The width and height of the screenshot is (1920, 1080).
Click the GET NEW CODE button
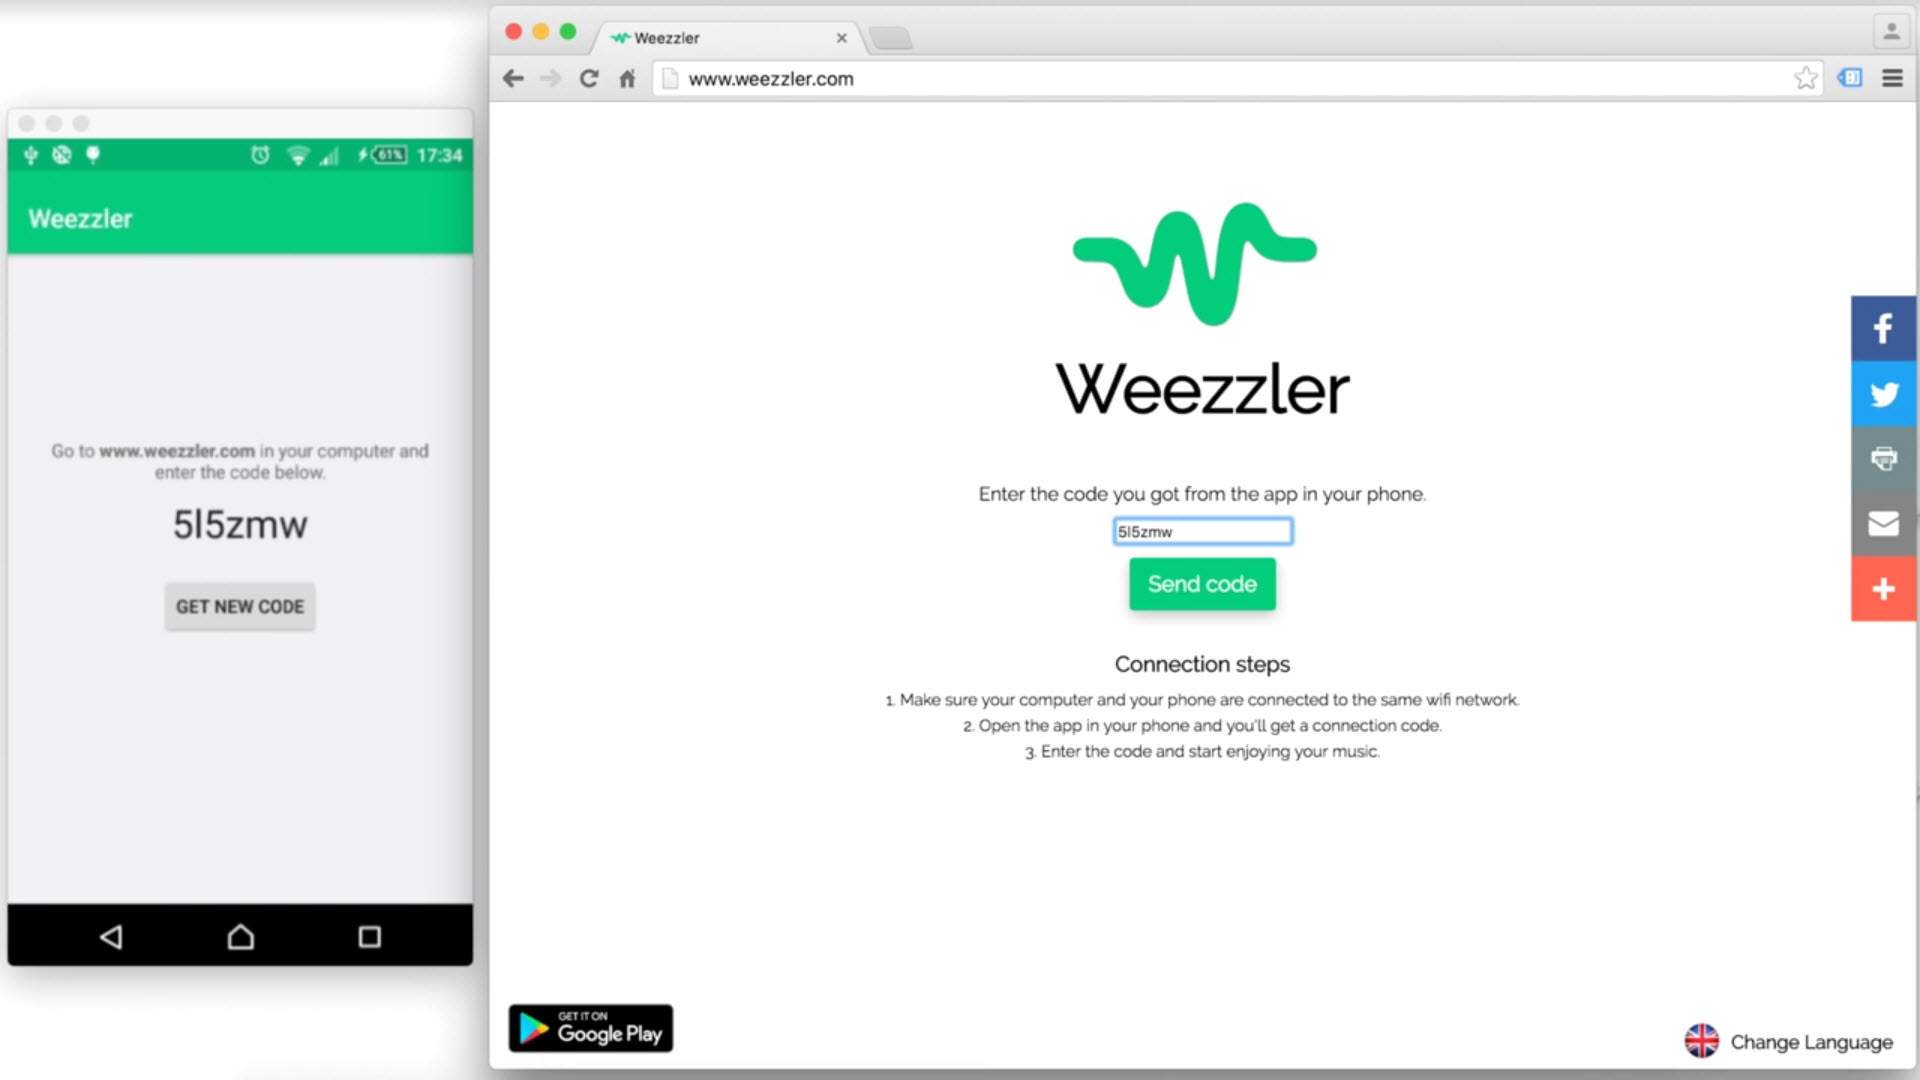tap(240, 605)
